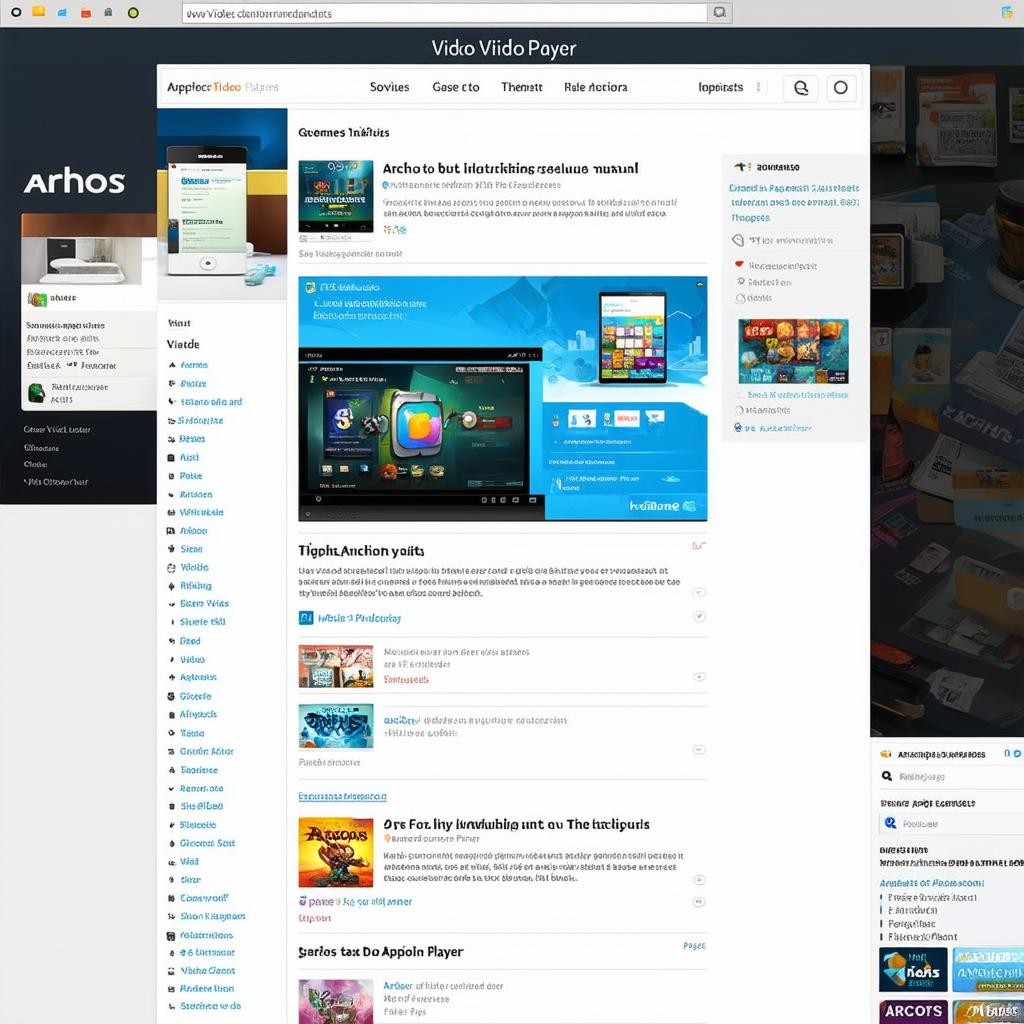
Task: Click 'Archo to but' article headline link
Action: (509, 169)
